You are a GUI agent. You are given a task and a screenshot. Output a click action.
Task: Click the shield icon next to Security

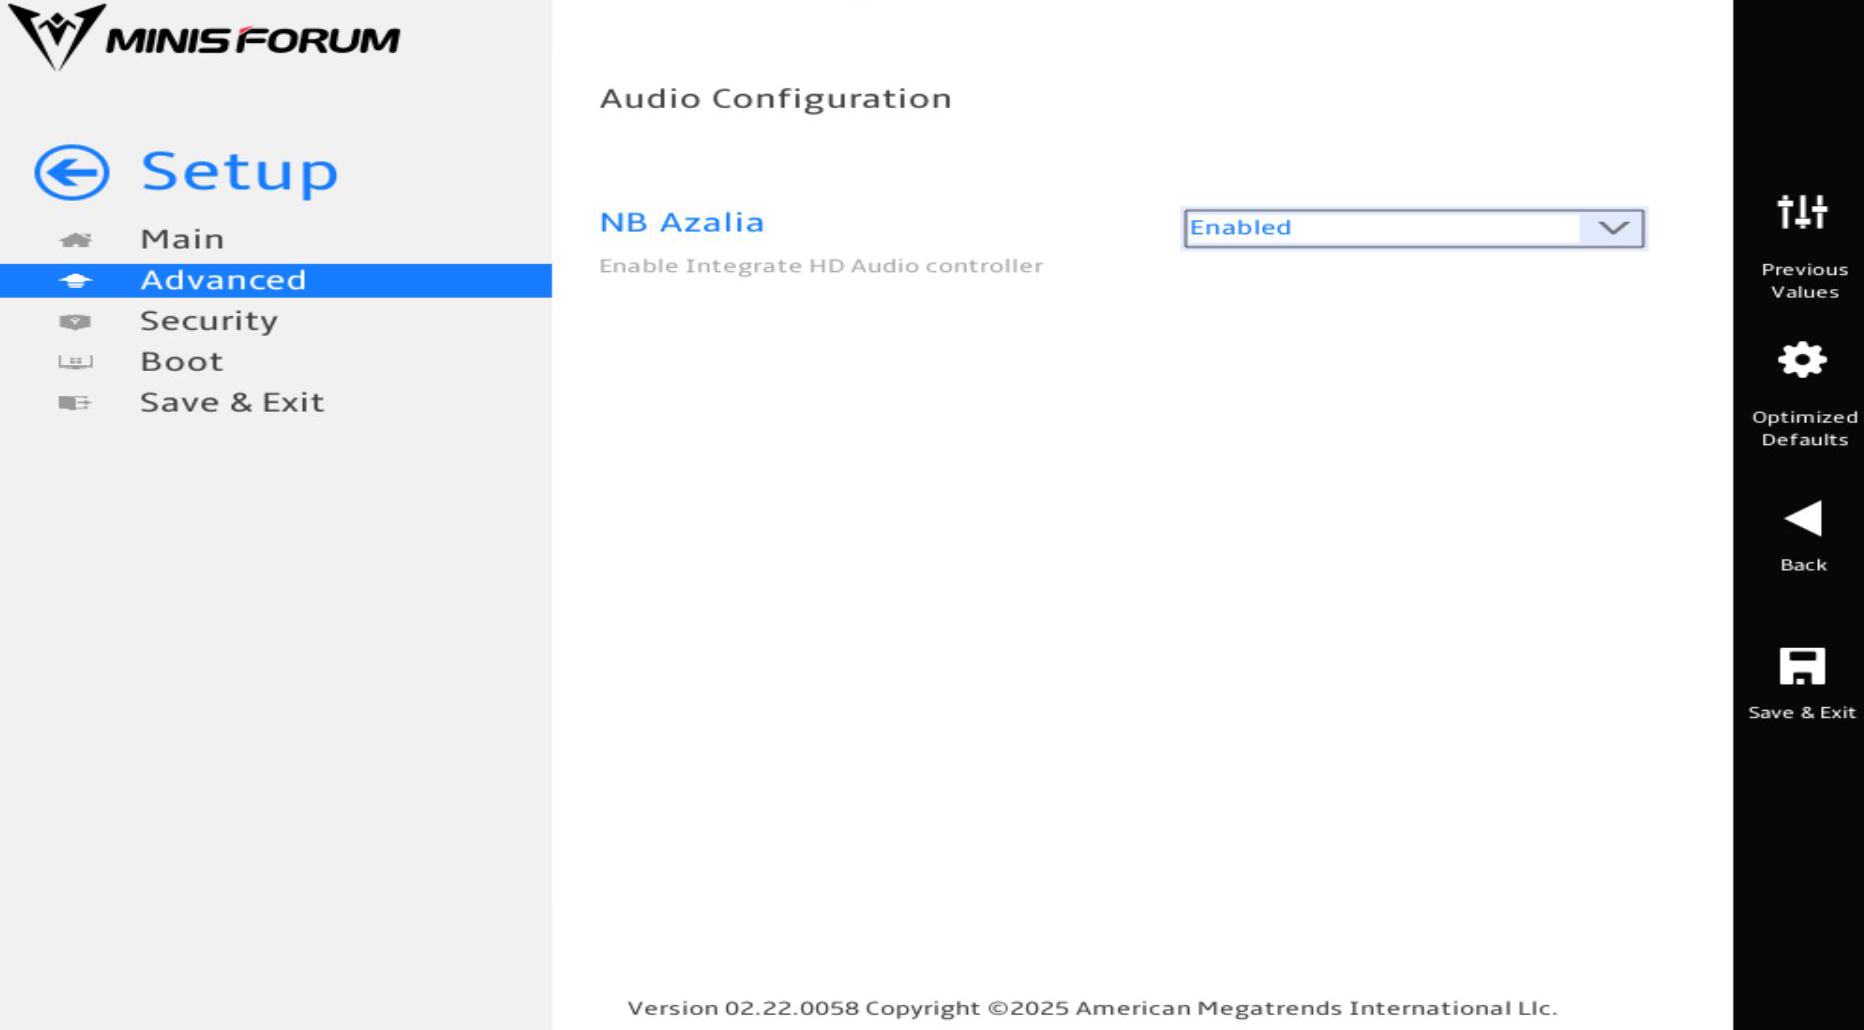[75, 322]
